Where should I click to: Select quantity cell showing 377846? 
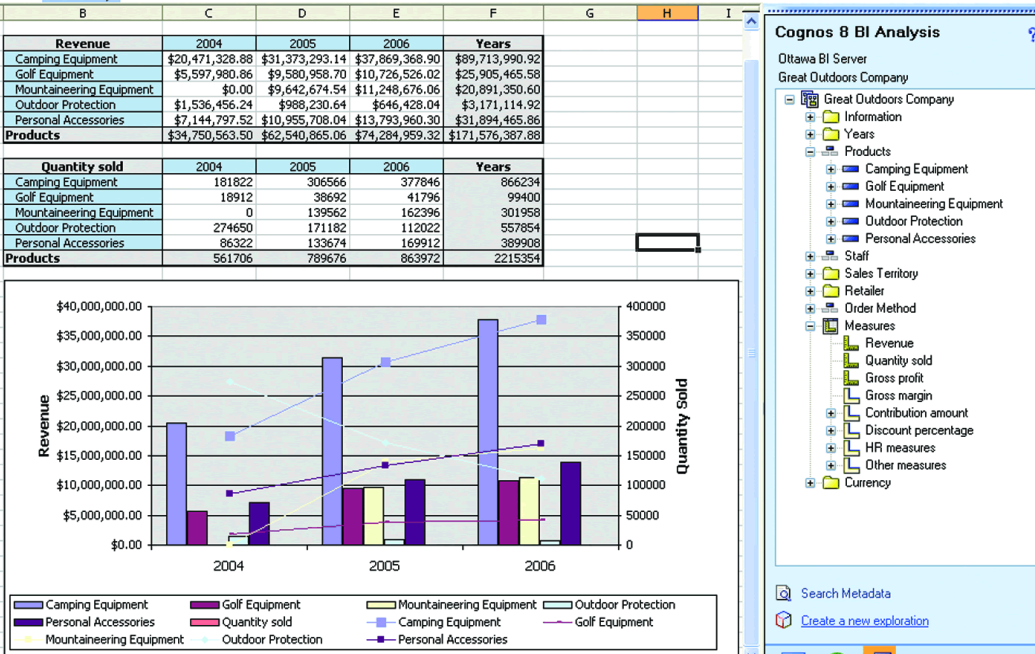click(397, 182)
